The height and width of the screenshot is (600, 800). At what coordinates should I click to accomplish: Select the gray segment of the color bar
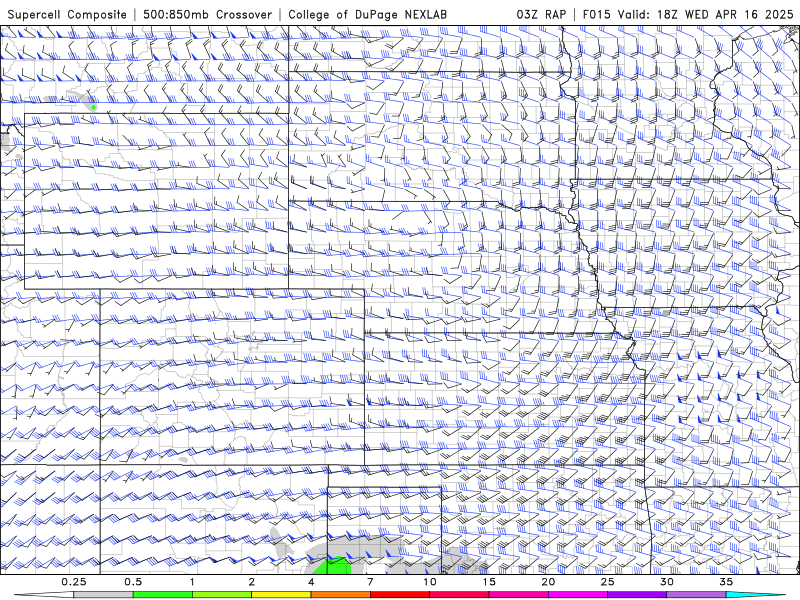104,595
